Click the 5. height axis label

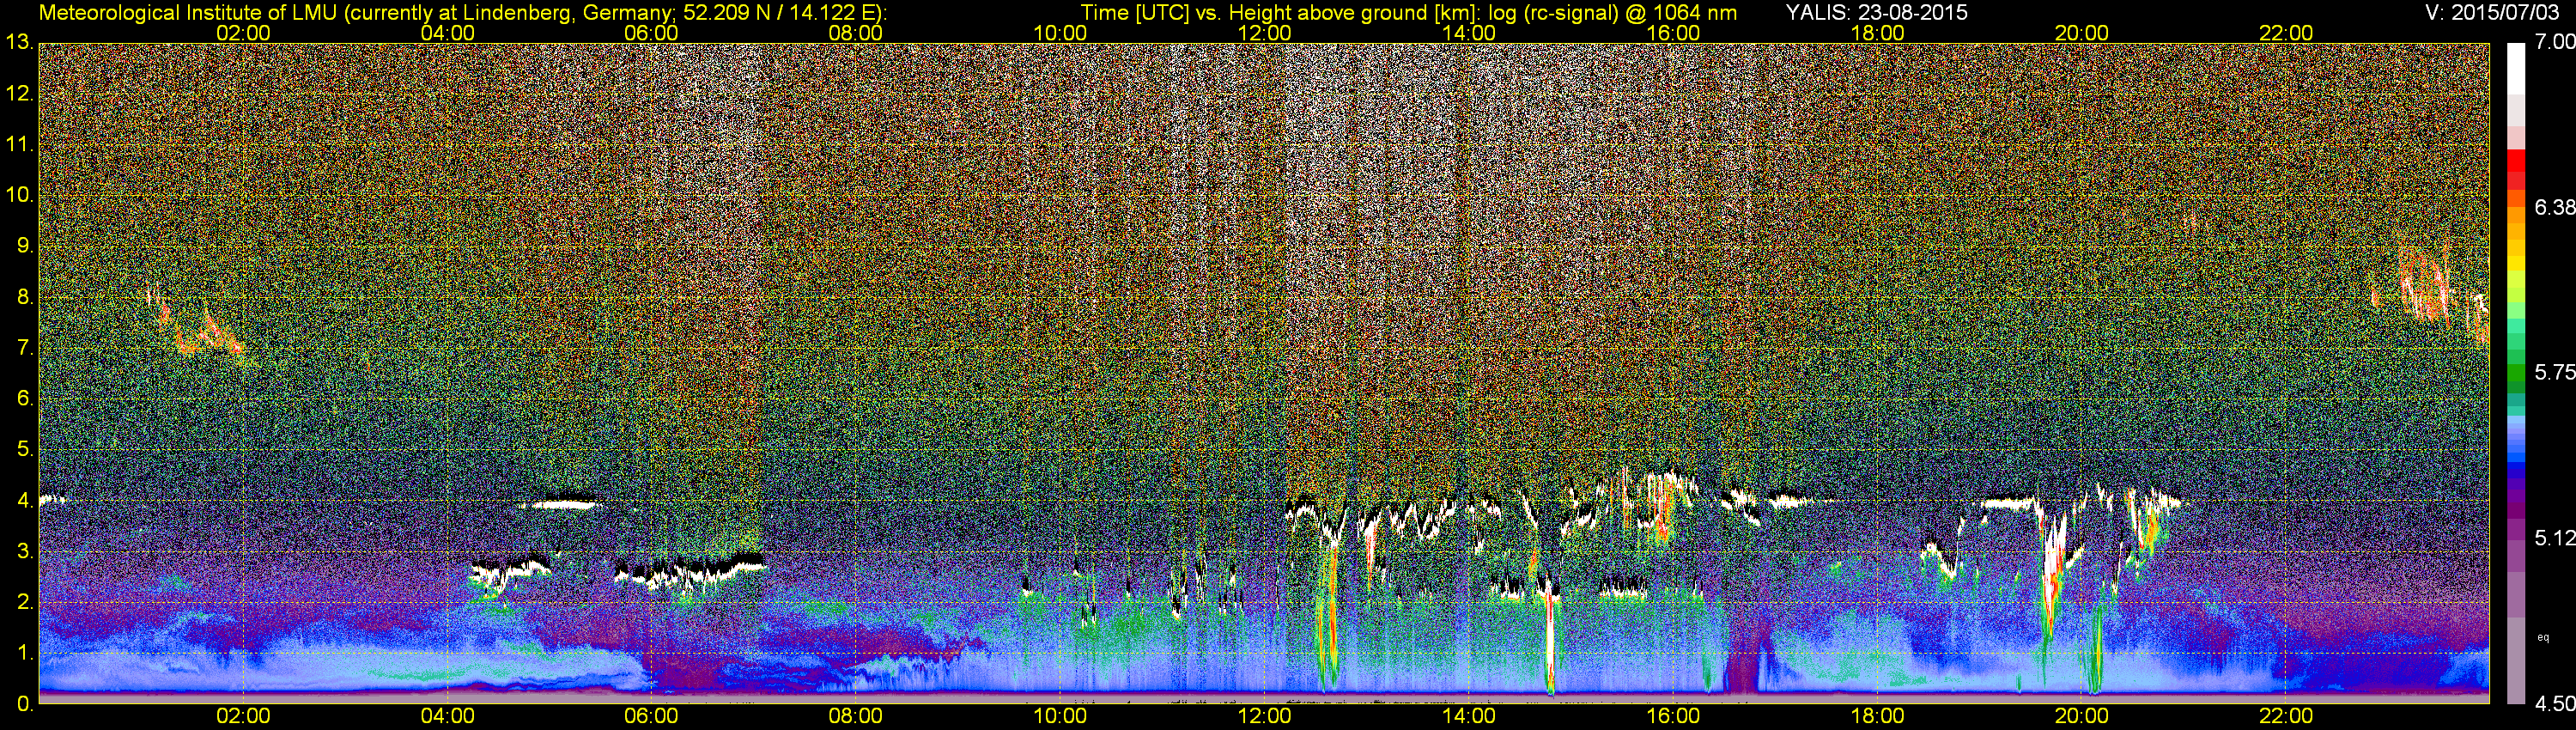coord(25,450)
